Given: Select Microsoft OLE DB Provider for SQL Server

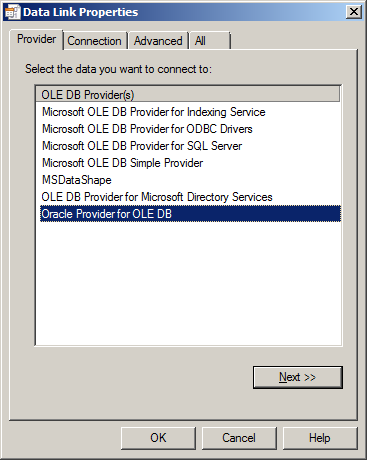Looking at the screenshot, I should (142, 146).
